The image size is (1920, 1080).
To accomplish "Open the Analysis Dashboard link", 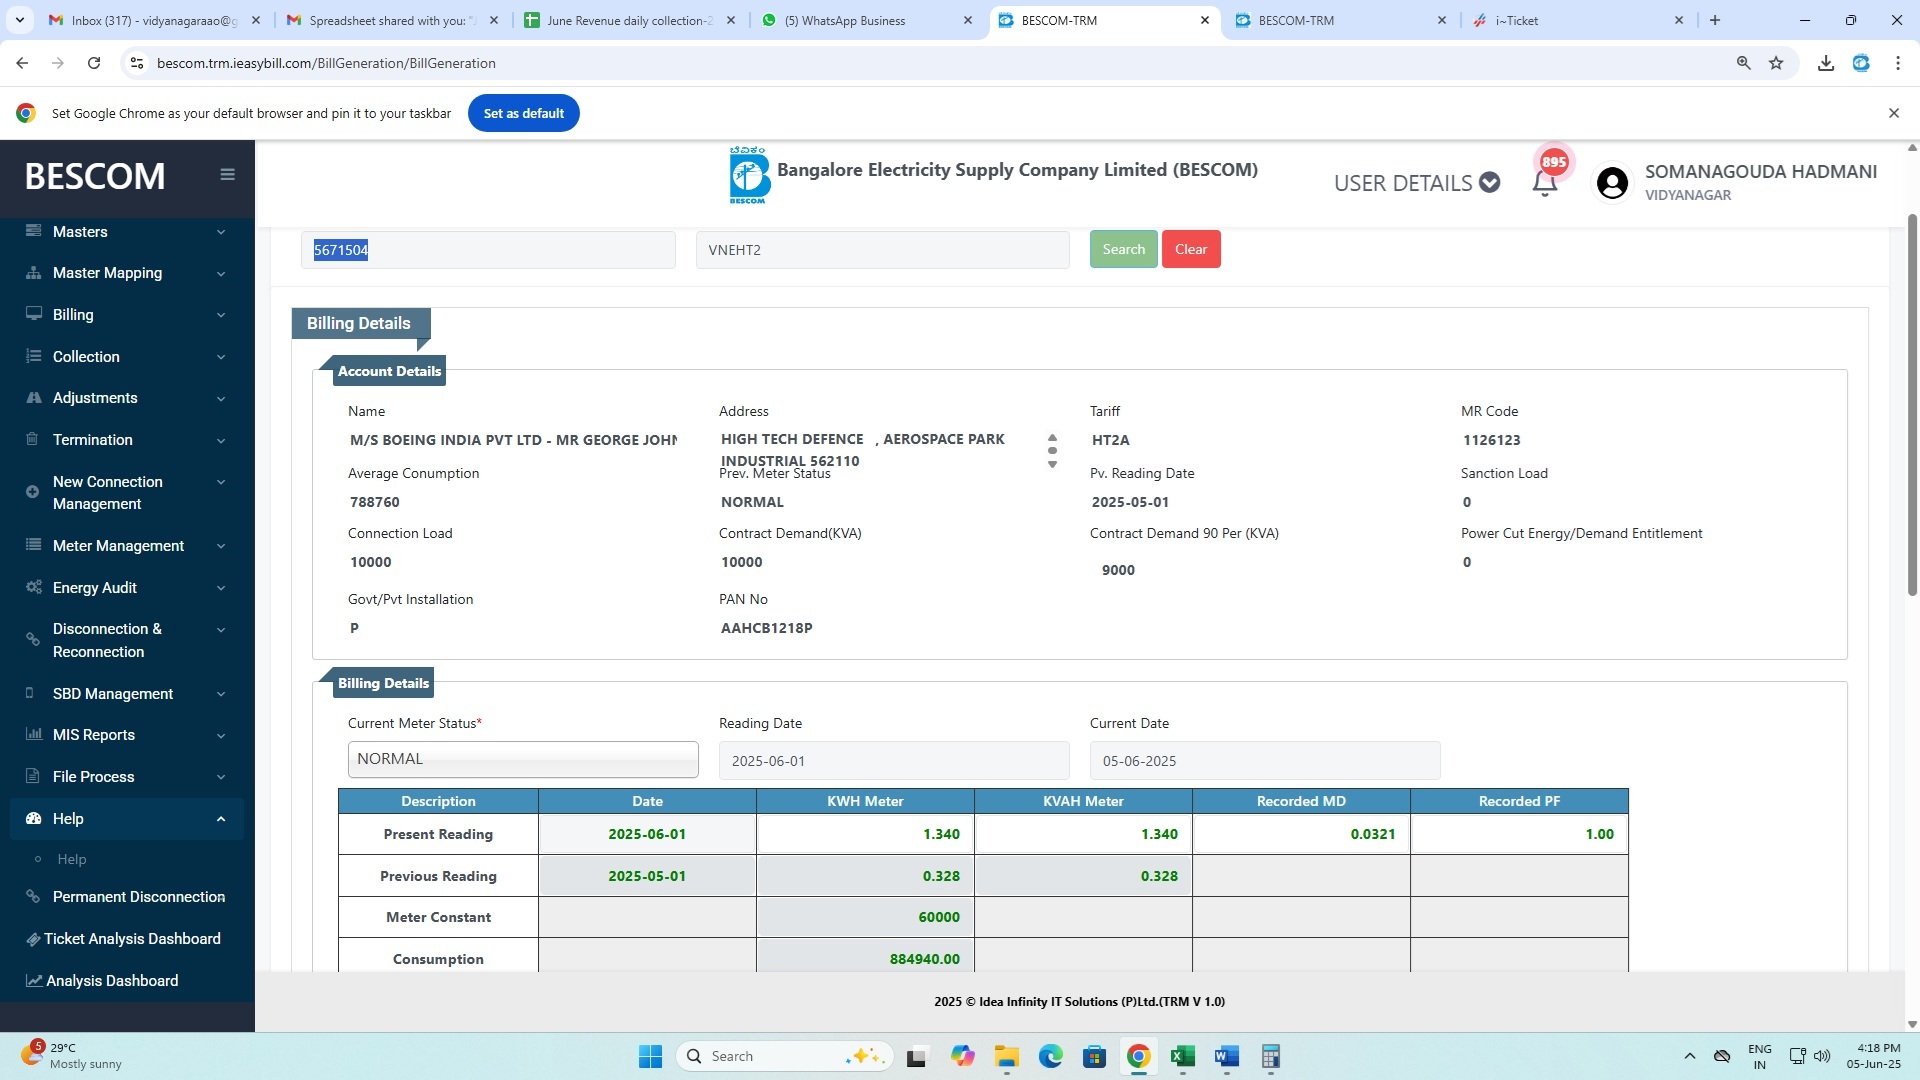I will (127, 981).
